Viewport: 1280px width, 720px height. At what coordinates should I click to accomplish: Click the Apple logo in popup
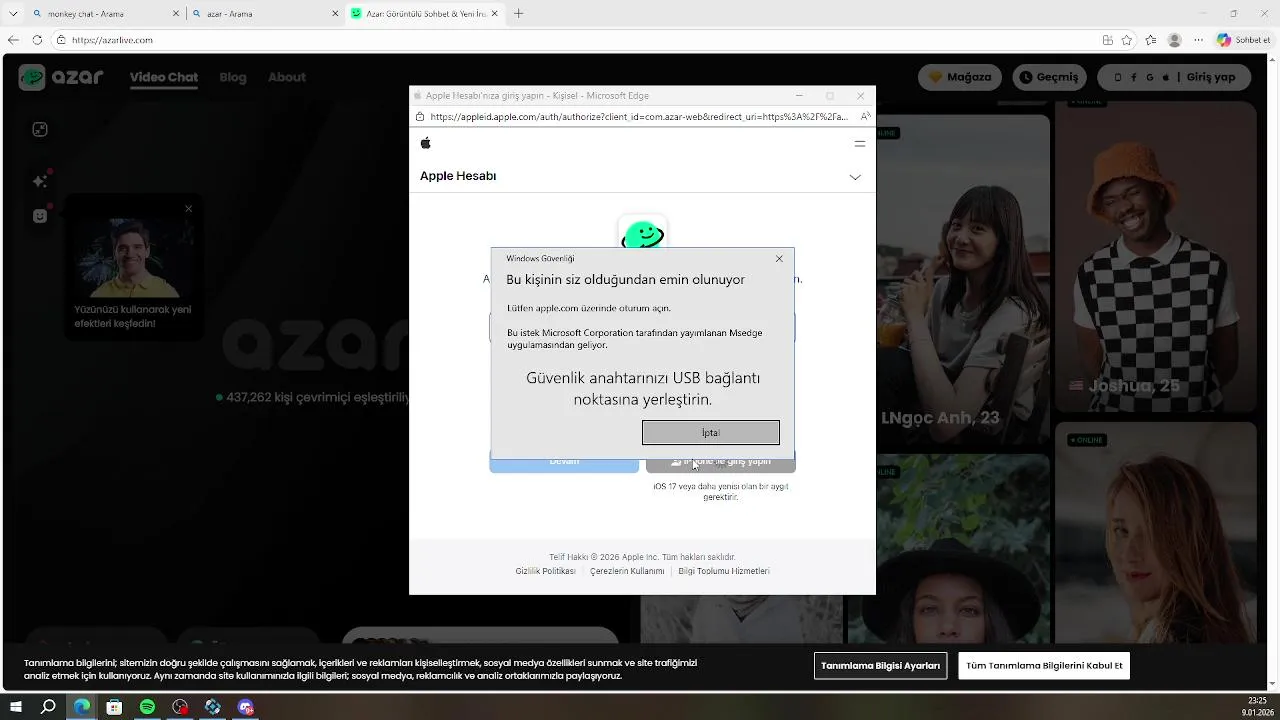point(426,143)
